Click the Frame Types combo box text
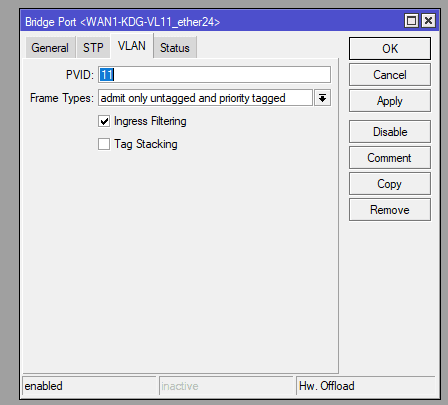Image resolution: width=448 pixels, height=405 pixels. (205, 98)
